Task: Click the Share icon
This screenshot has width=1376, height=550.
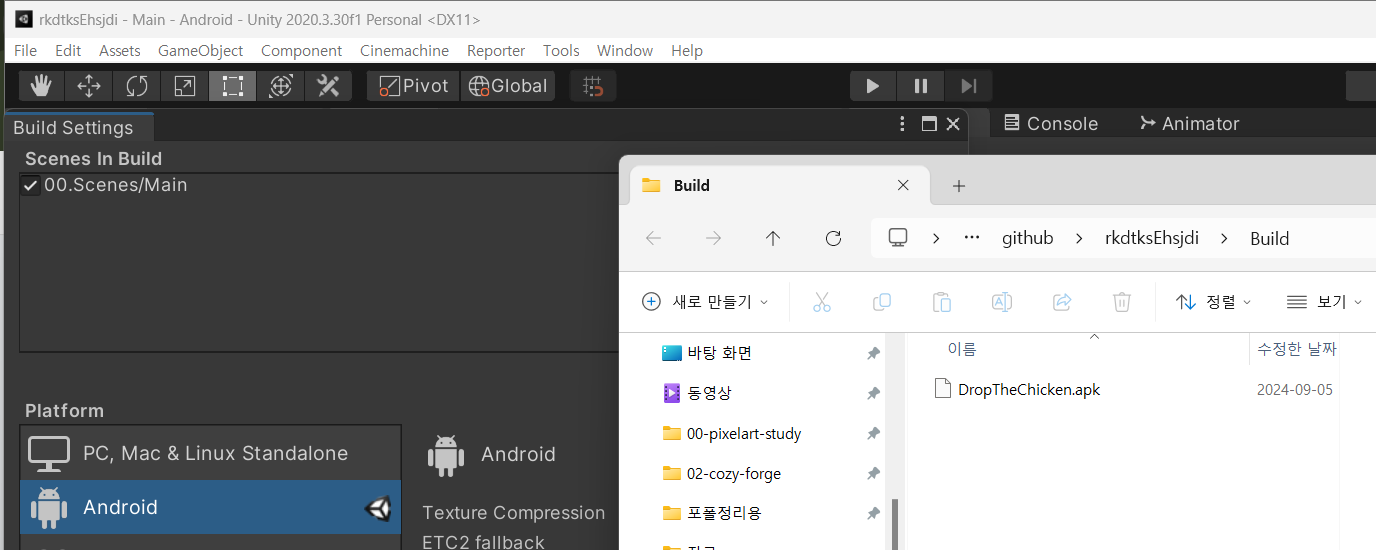Action: point(1062,301)
